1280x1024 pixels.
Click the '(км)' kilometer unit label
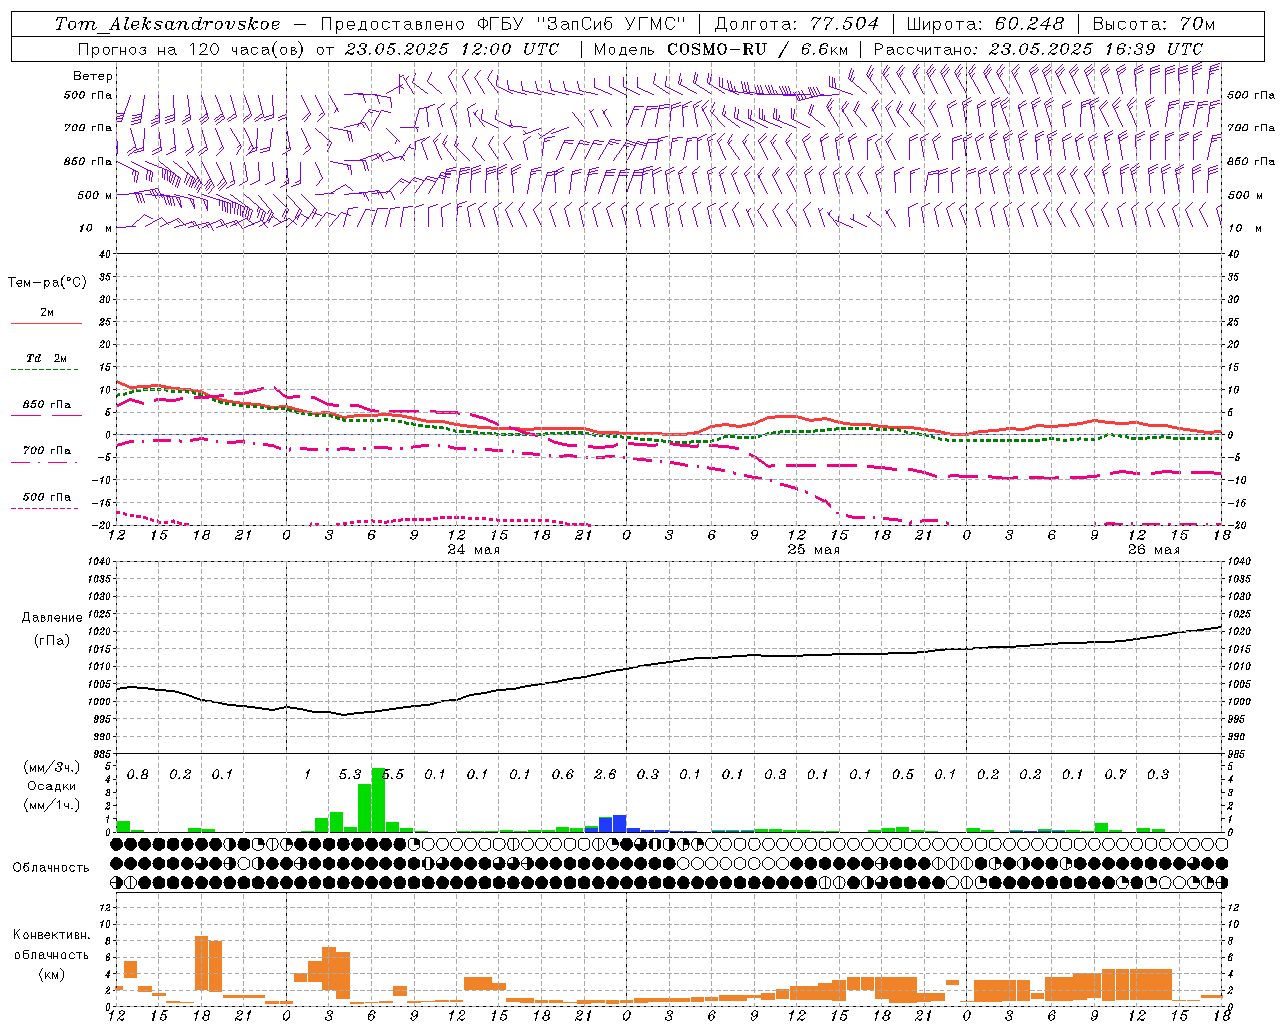click(52, 974)
